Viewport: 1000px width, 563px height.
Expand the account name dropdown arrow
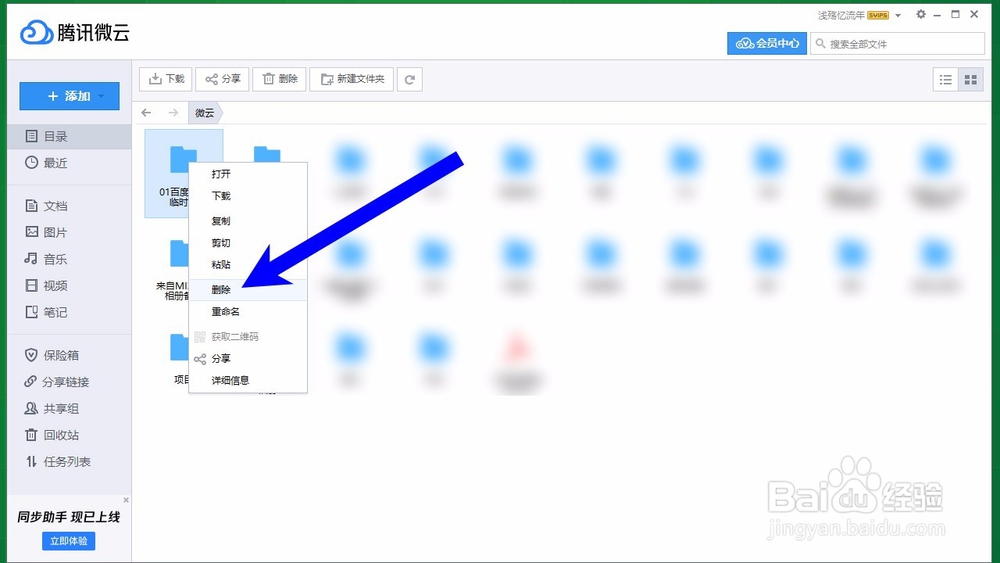click(x=898, y=15)
